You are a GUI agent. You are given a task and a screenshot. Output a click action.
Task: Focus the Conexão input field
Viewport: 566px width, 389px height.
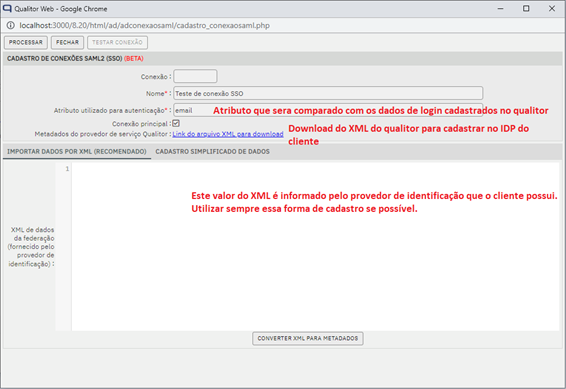tap(195, 77)
